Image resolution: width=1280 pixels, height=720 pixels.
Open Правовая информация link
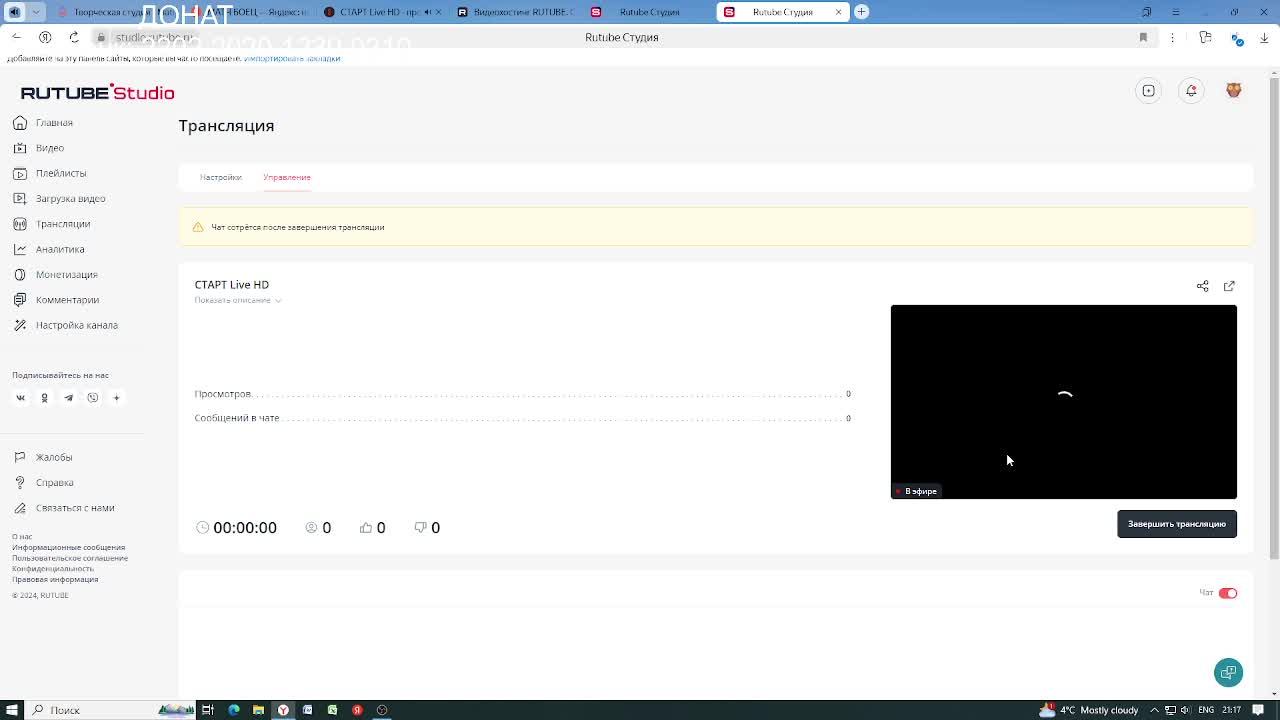(55, 579)
